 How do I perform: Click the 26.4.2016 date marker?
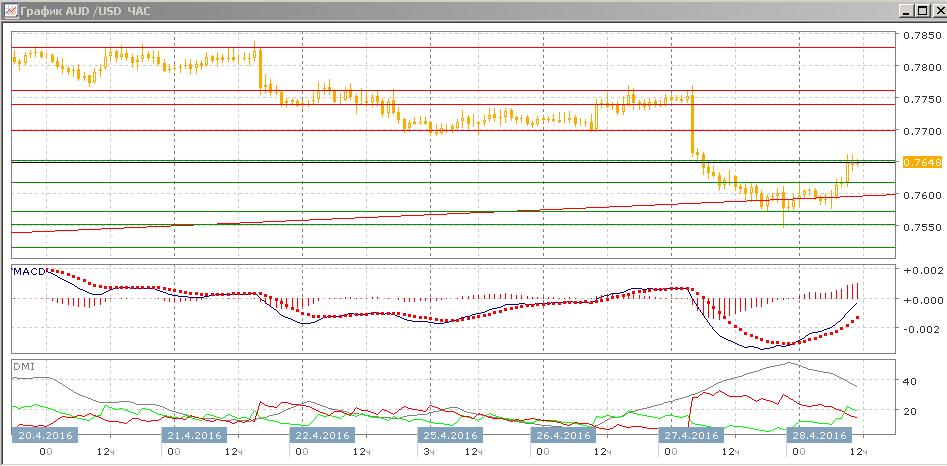tap(563, 435)
